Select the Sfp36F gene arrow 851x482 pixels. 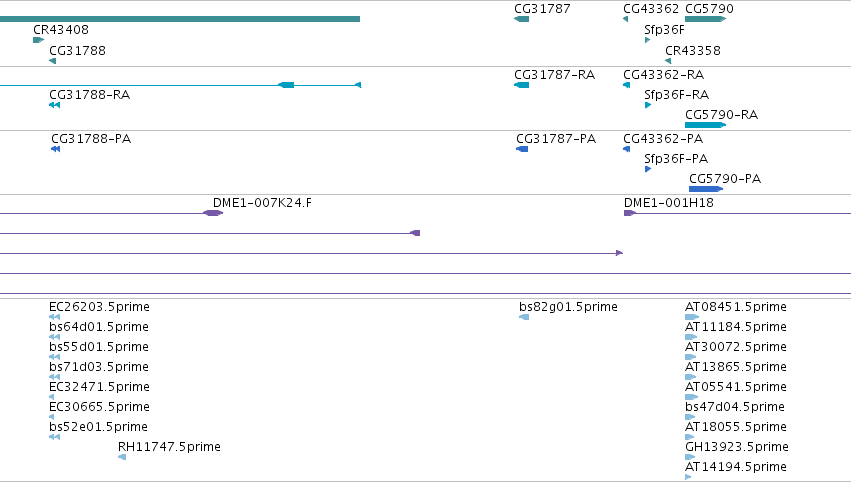(x=647, y=40)
